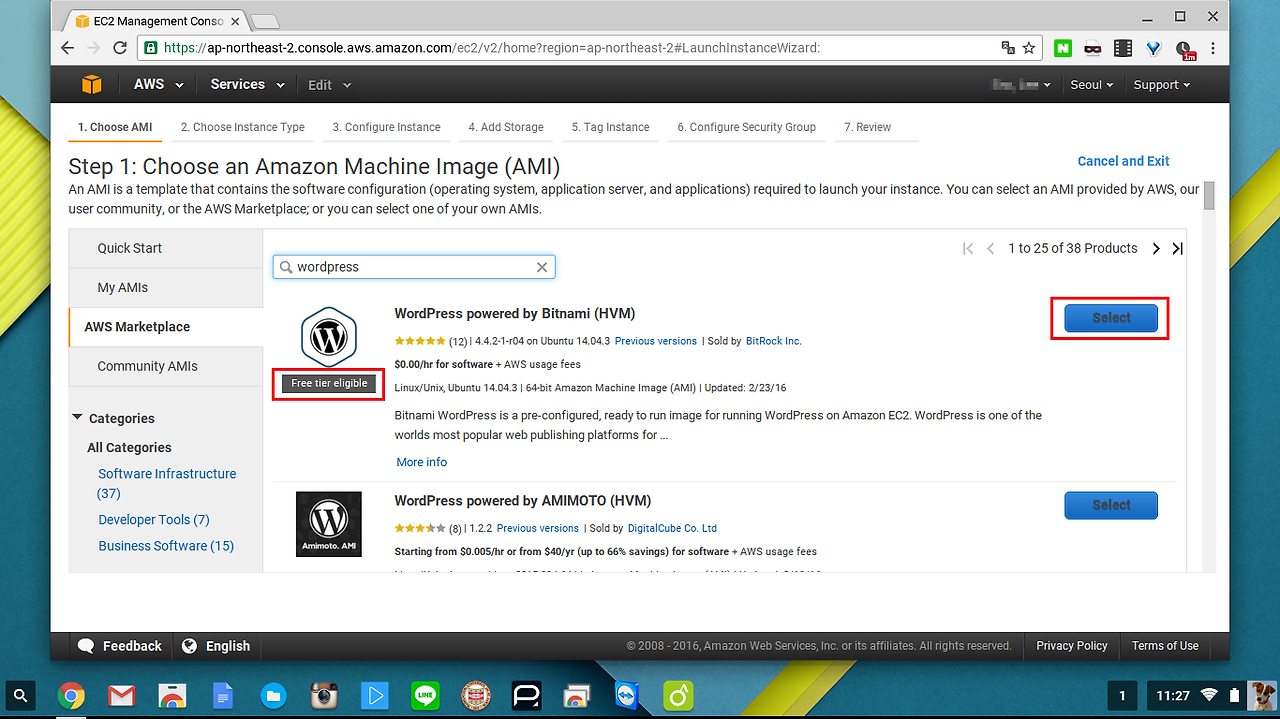Go back with browser back arrow
The width and height of the screenshot is (1280, 719).
coord(68,47)
